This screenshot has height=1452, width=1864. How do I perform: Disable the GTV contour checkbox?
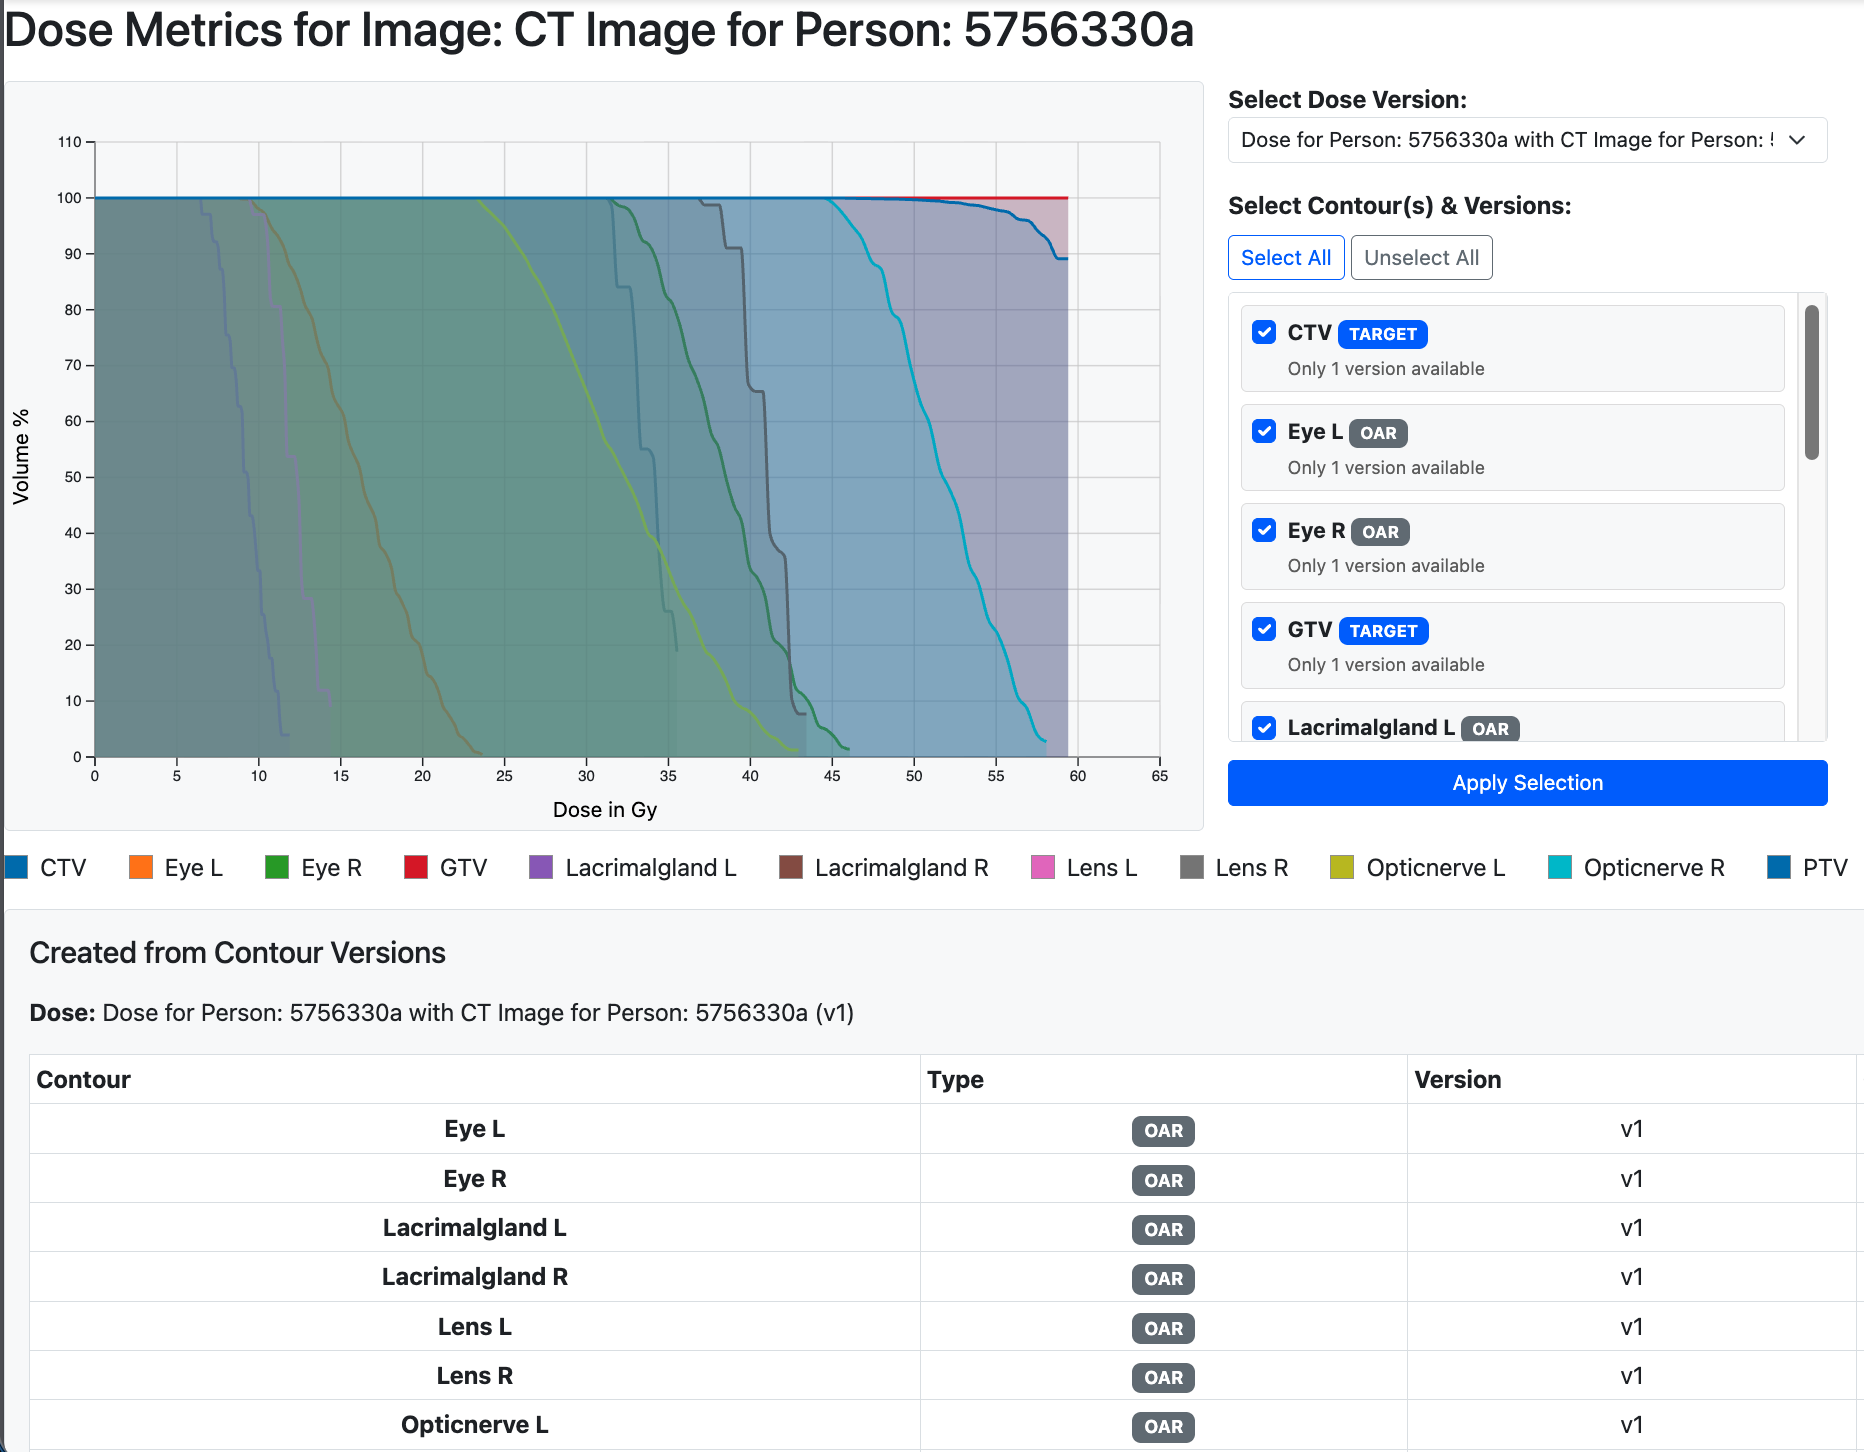1264,630
